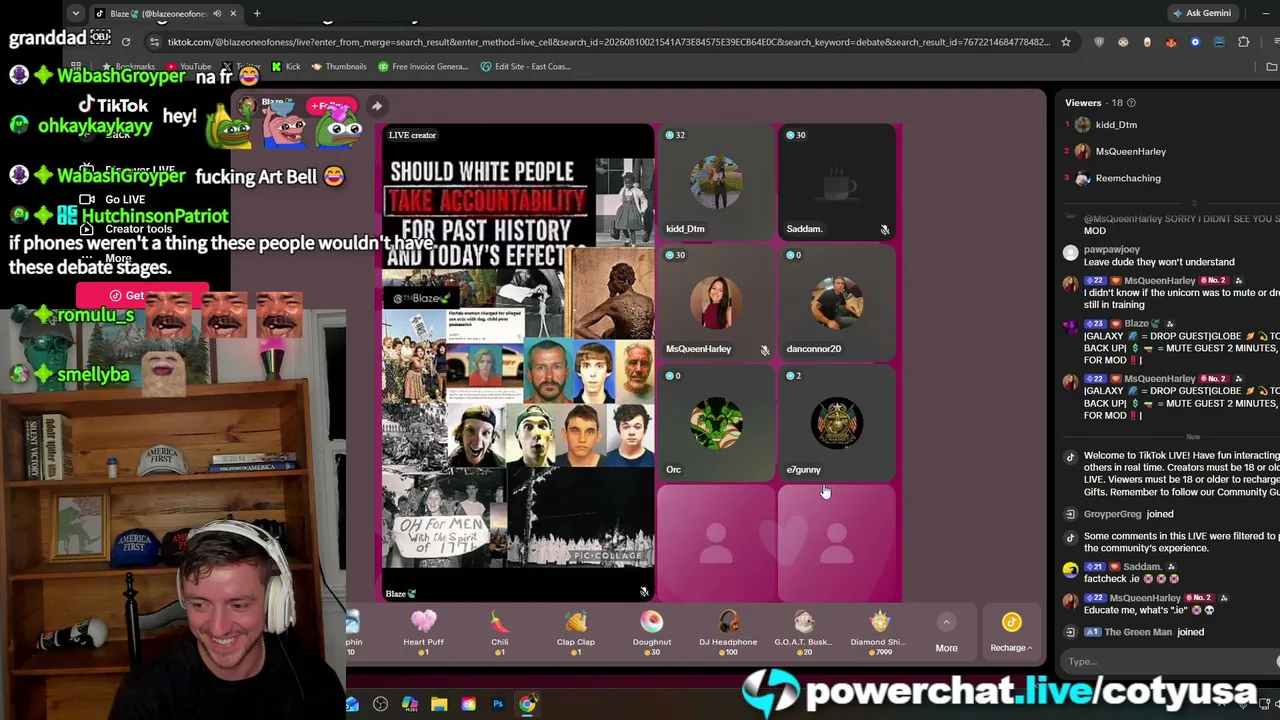Open Ask Gemini in Chrome
This screenshot has height=720, width=1280.
click(x=1201, y=13)
